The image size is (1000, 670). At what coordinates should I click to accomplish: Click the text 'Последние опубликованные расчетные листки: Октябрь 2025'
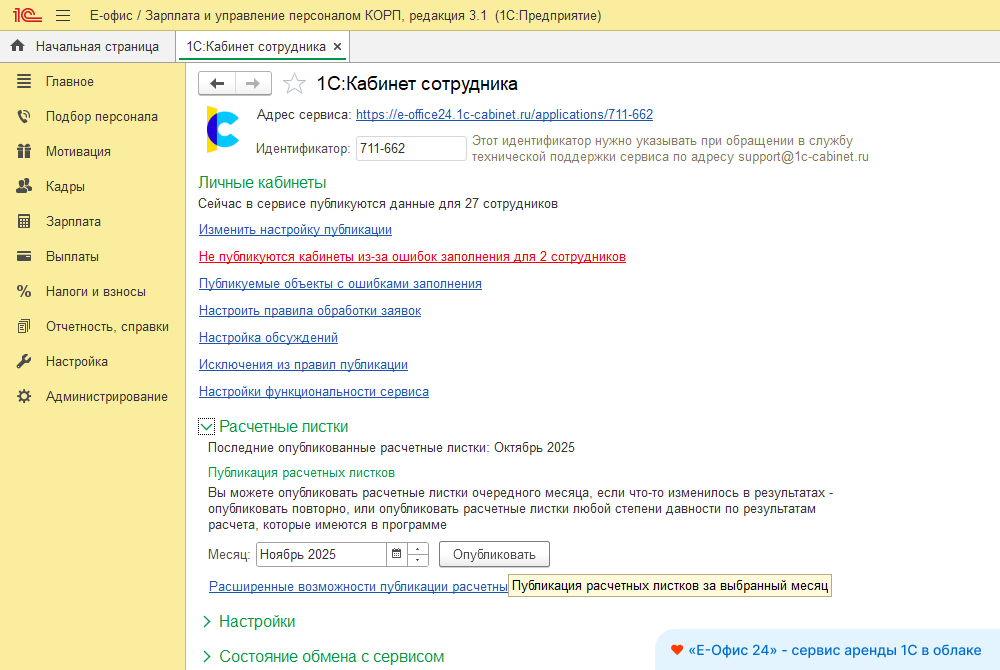(391, 448)
